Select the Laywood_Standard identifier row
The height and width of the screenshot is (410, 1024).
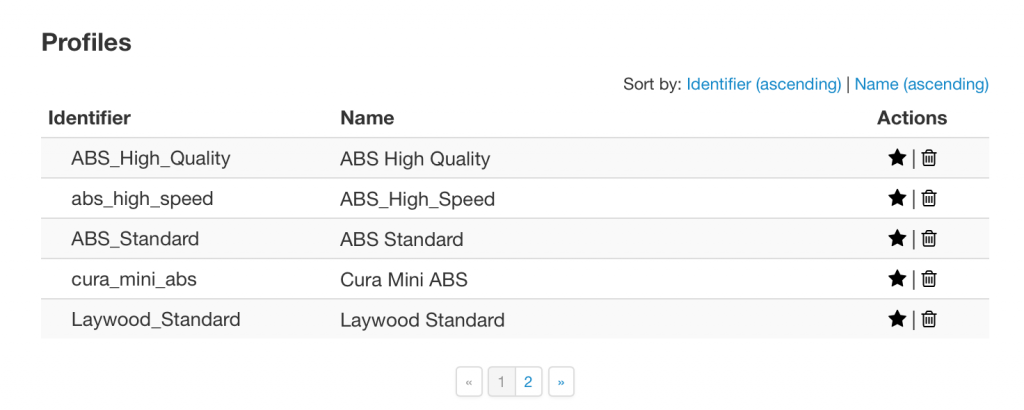pyautogui.click(x=515, y=319)
